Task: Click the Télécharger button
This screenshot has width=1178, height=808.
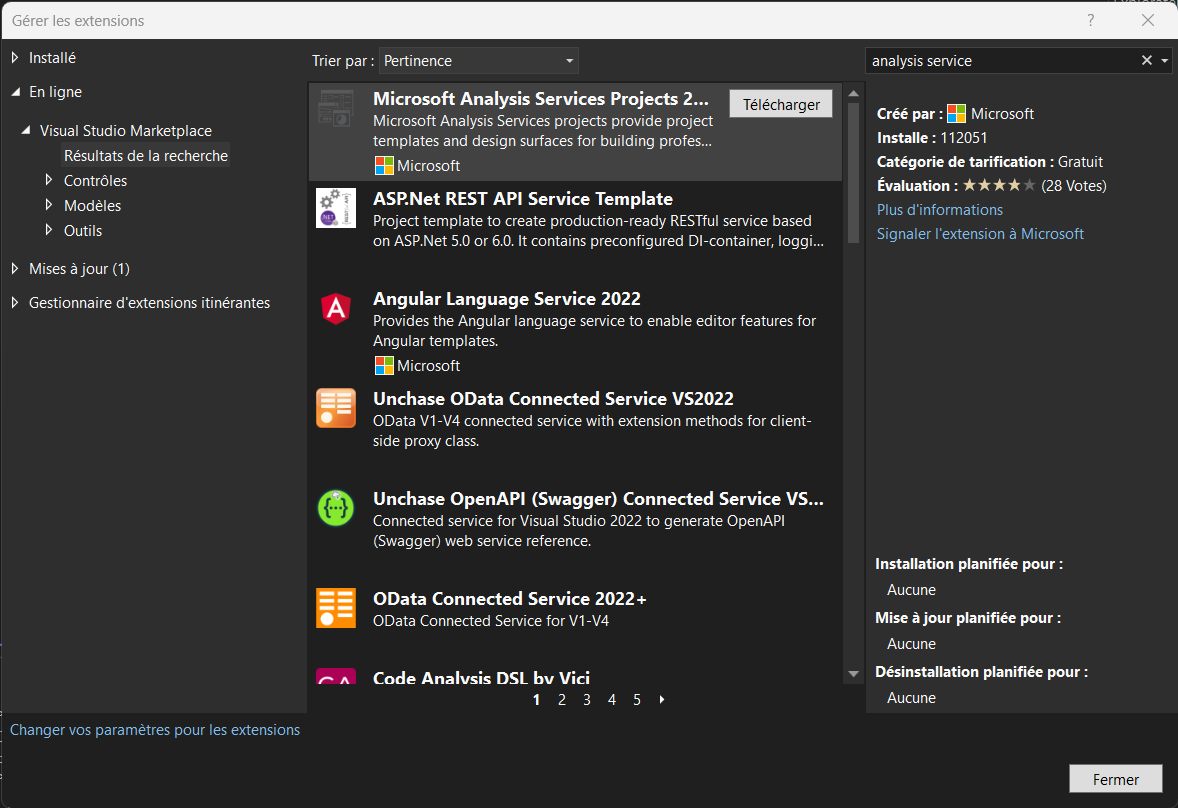Action: click(x=781, y=104)
